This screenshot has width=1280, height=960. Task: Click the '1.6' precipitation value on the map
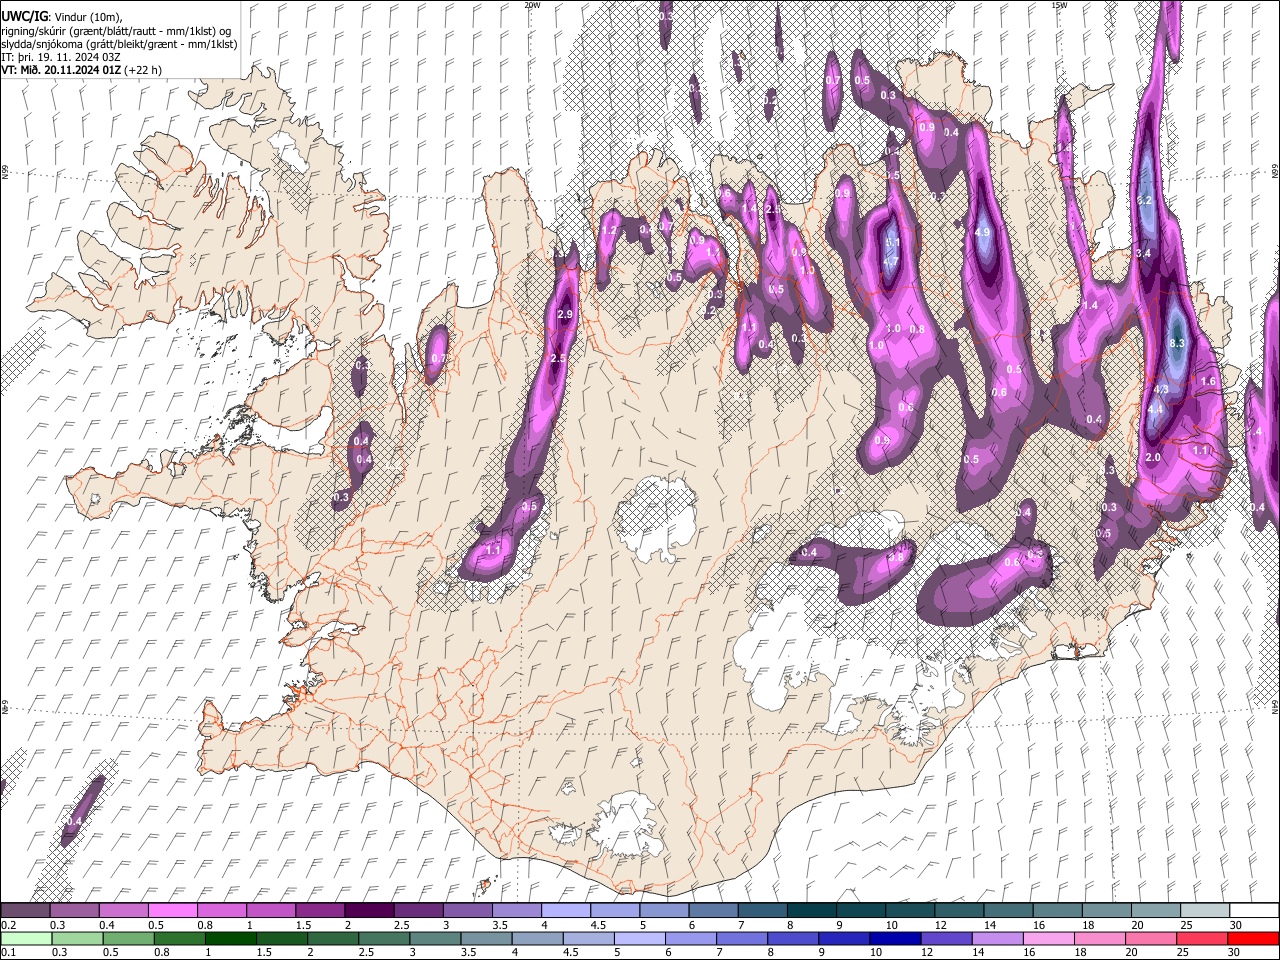(1208, 381)
